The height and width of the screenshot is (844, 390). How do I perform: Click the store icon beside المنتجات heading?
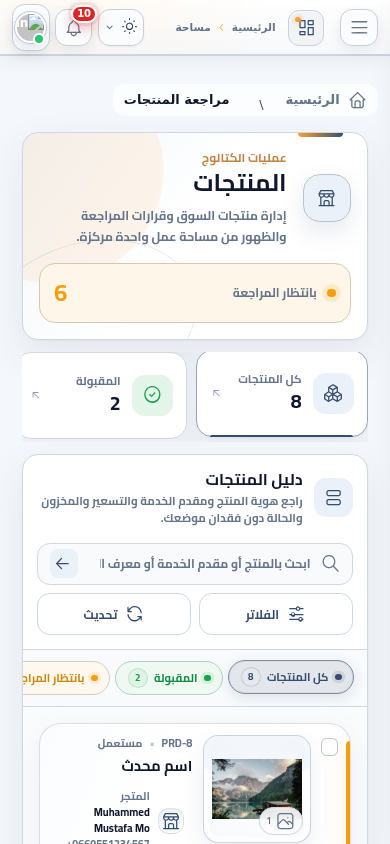[x=327, y=198]
